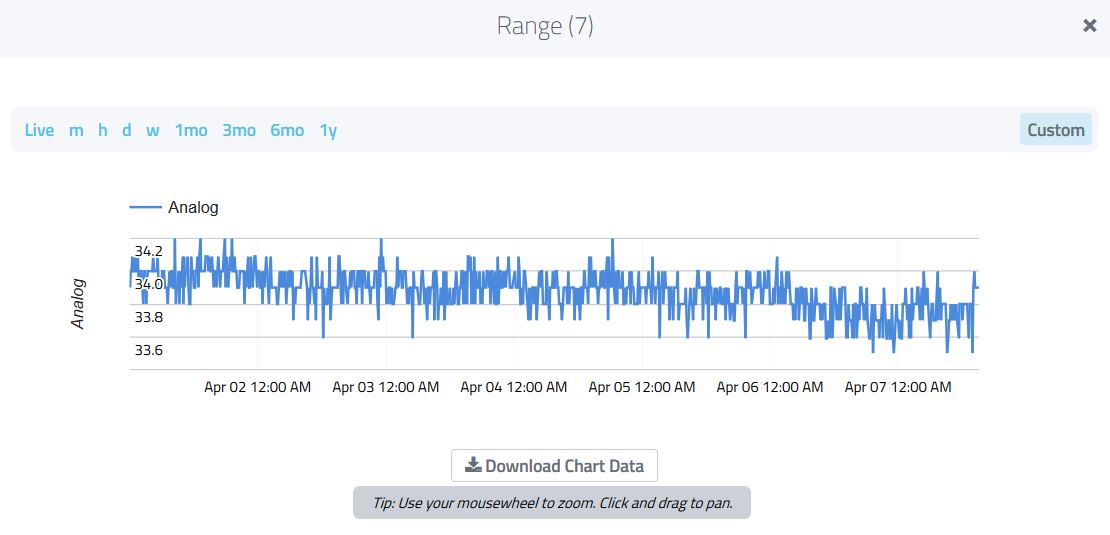Click the Range (7) dialog title
The width and height of the screenshot is (1110, 535).
545,26
